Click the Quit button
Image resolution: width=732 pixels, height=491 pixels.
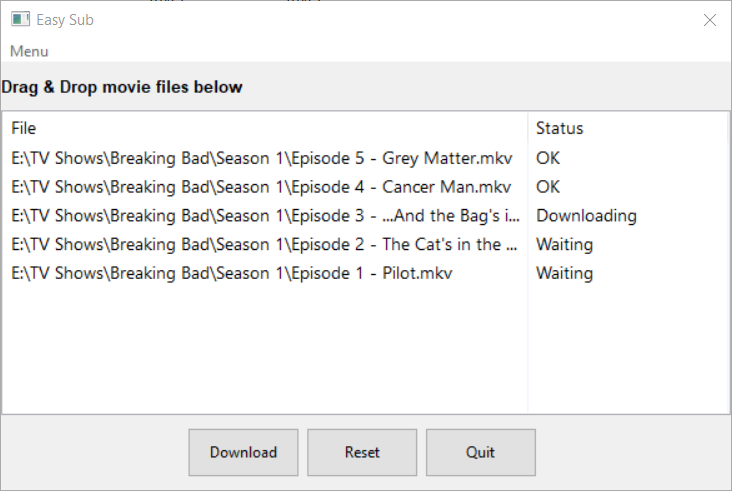coord(480,452)
